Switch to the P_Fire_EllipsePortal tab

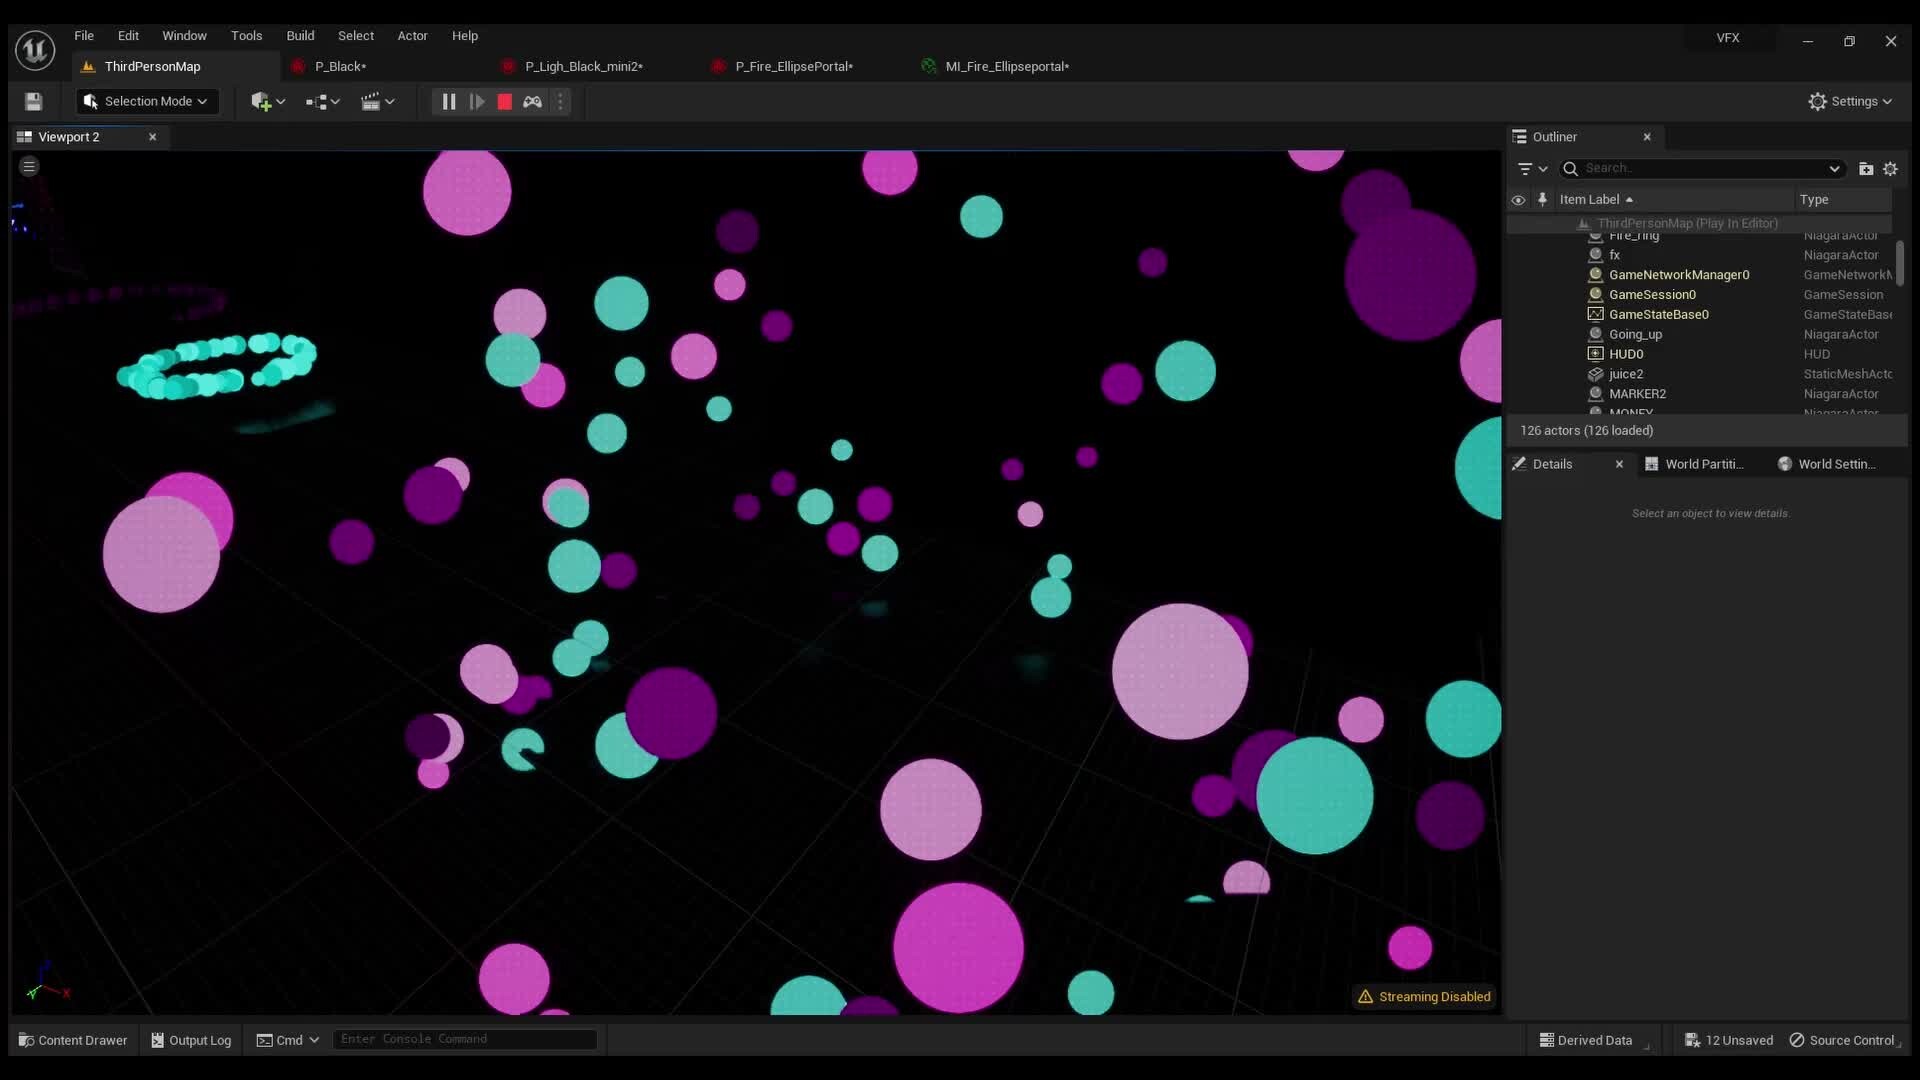coord(793,66)
